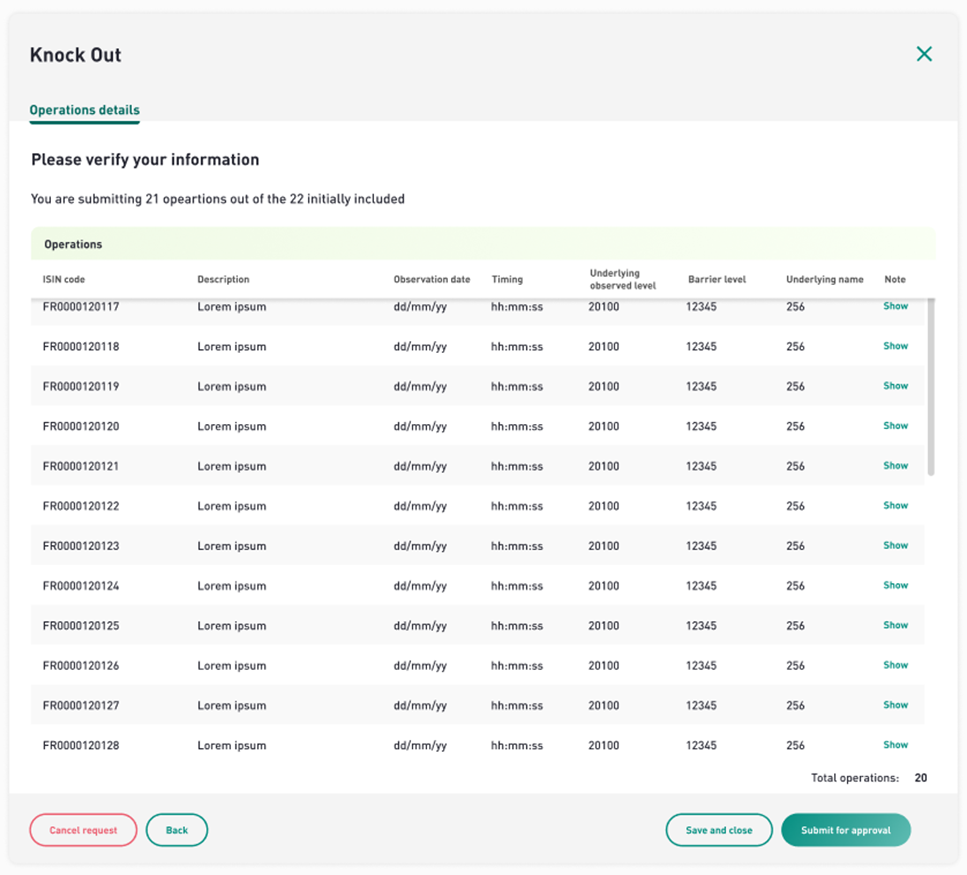Select the Observation date column header
The width and height of the screenshot is (967, 875).
coord(432,279)
